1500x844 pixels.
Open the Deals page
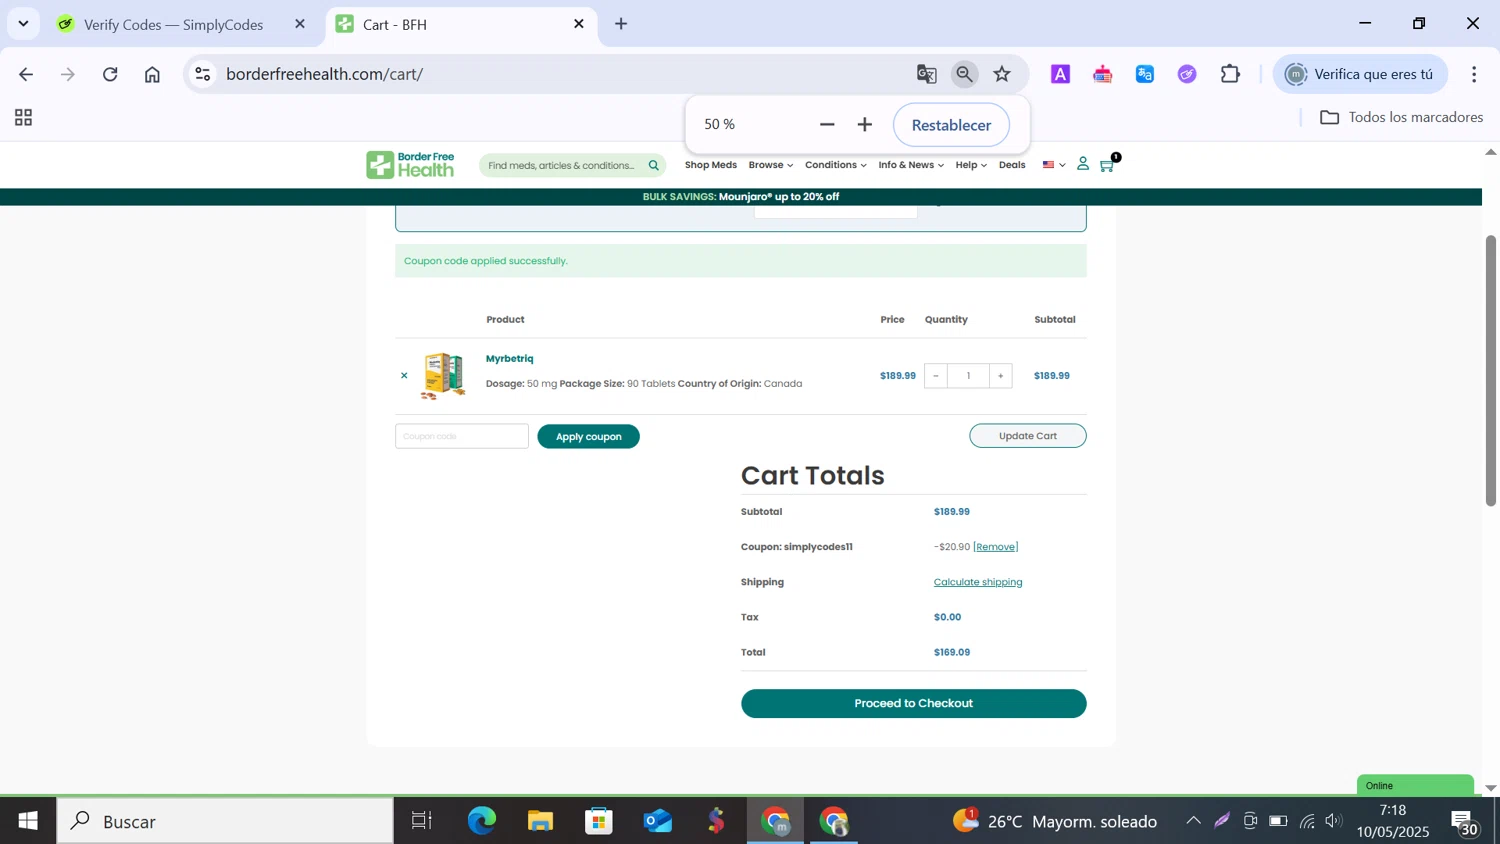click(1012, 165)
